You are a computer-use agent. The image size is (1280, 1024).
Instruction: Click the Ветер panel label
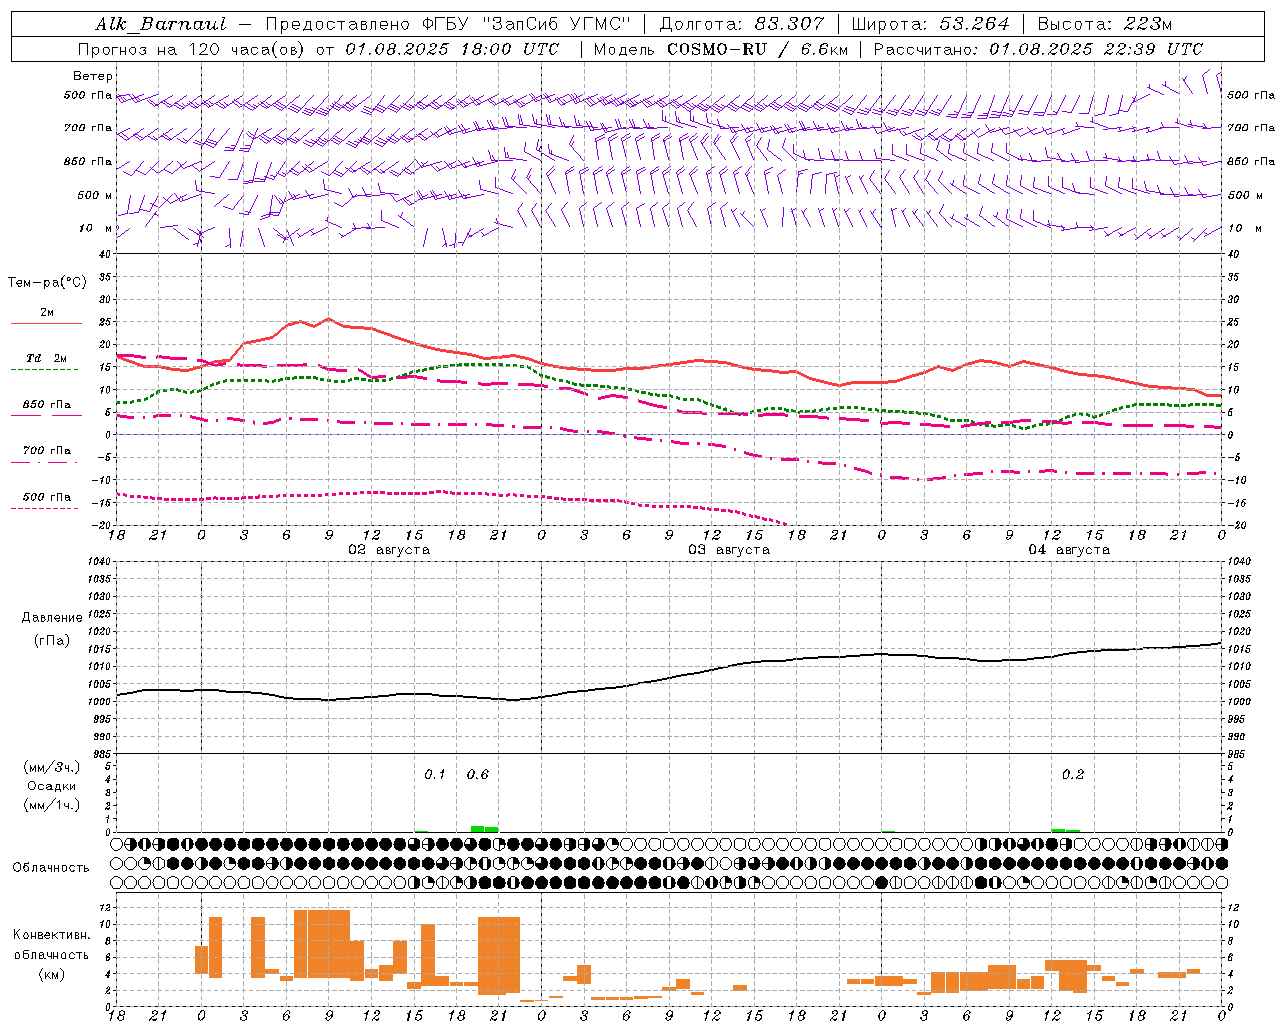93,76
